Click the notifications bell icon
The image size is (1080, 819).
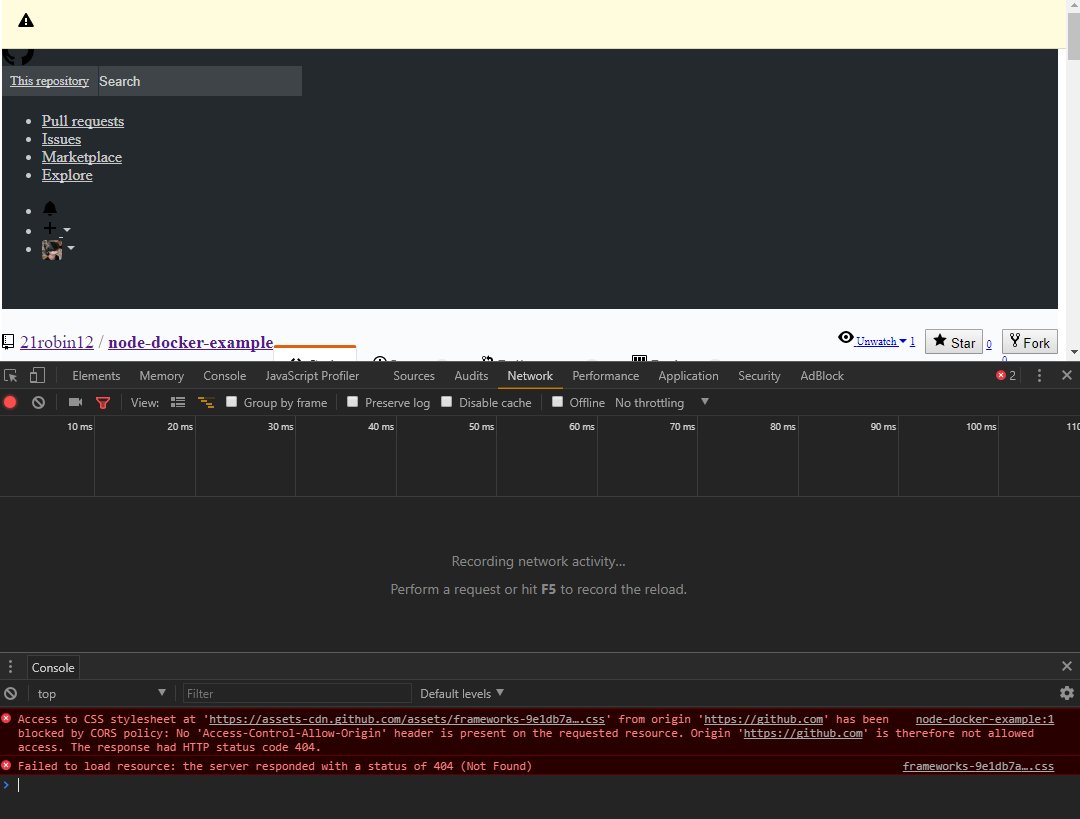point(50,208)
